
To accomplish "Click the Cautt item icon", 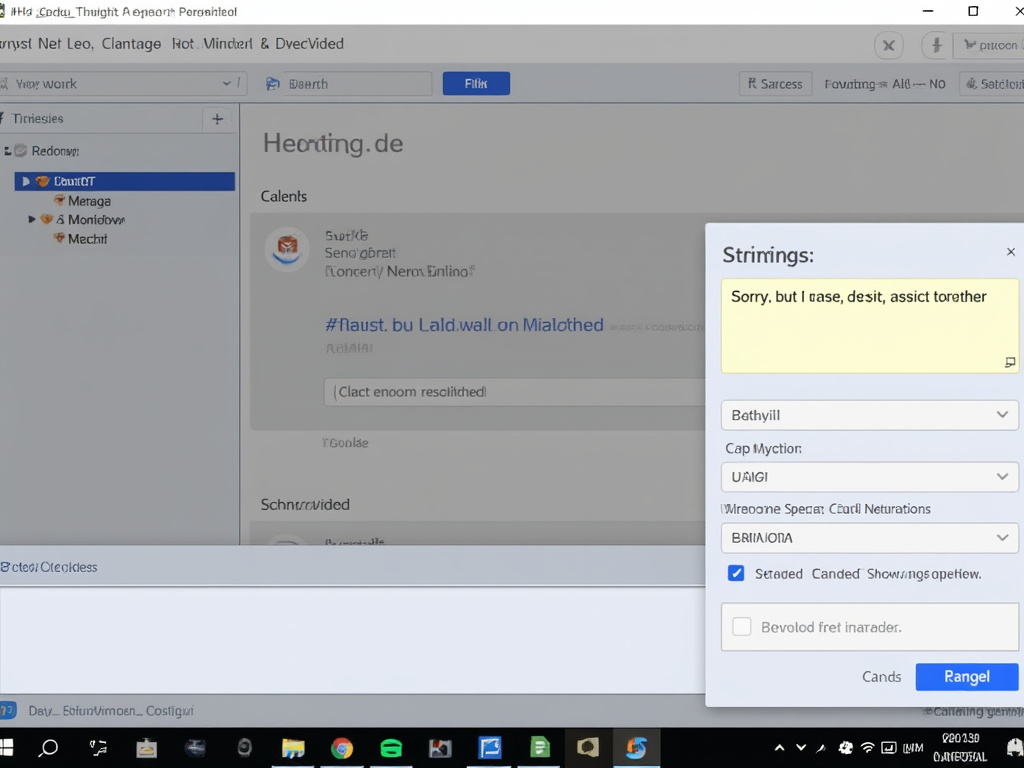I will pyautogui.click(x=43, y=181).
